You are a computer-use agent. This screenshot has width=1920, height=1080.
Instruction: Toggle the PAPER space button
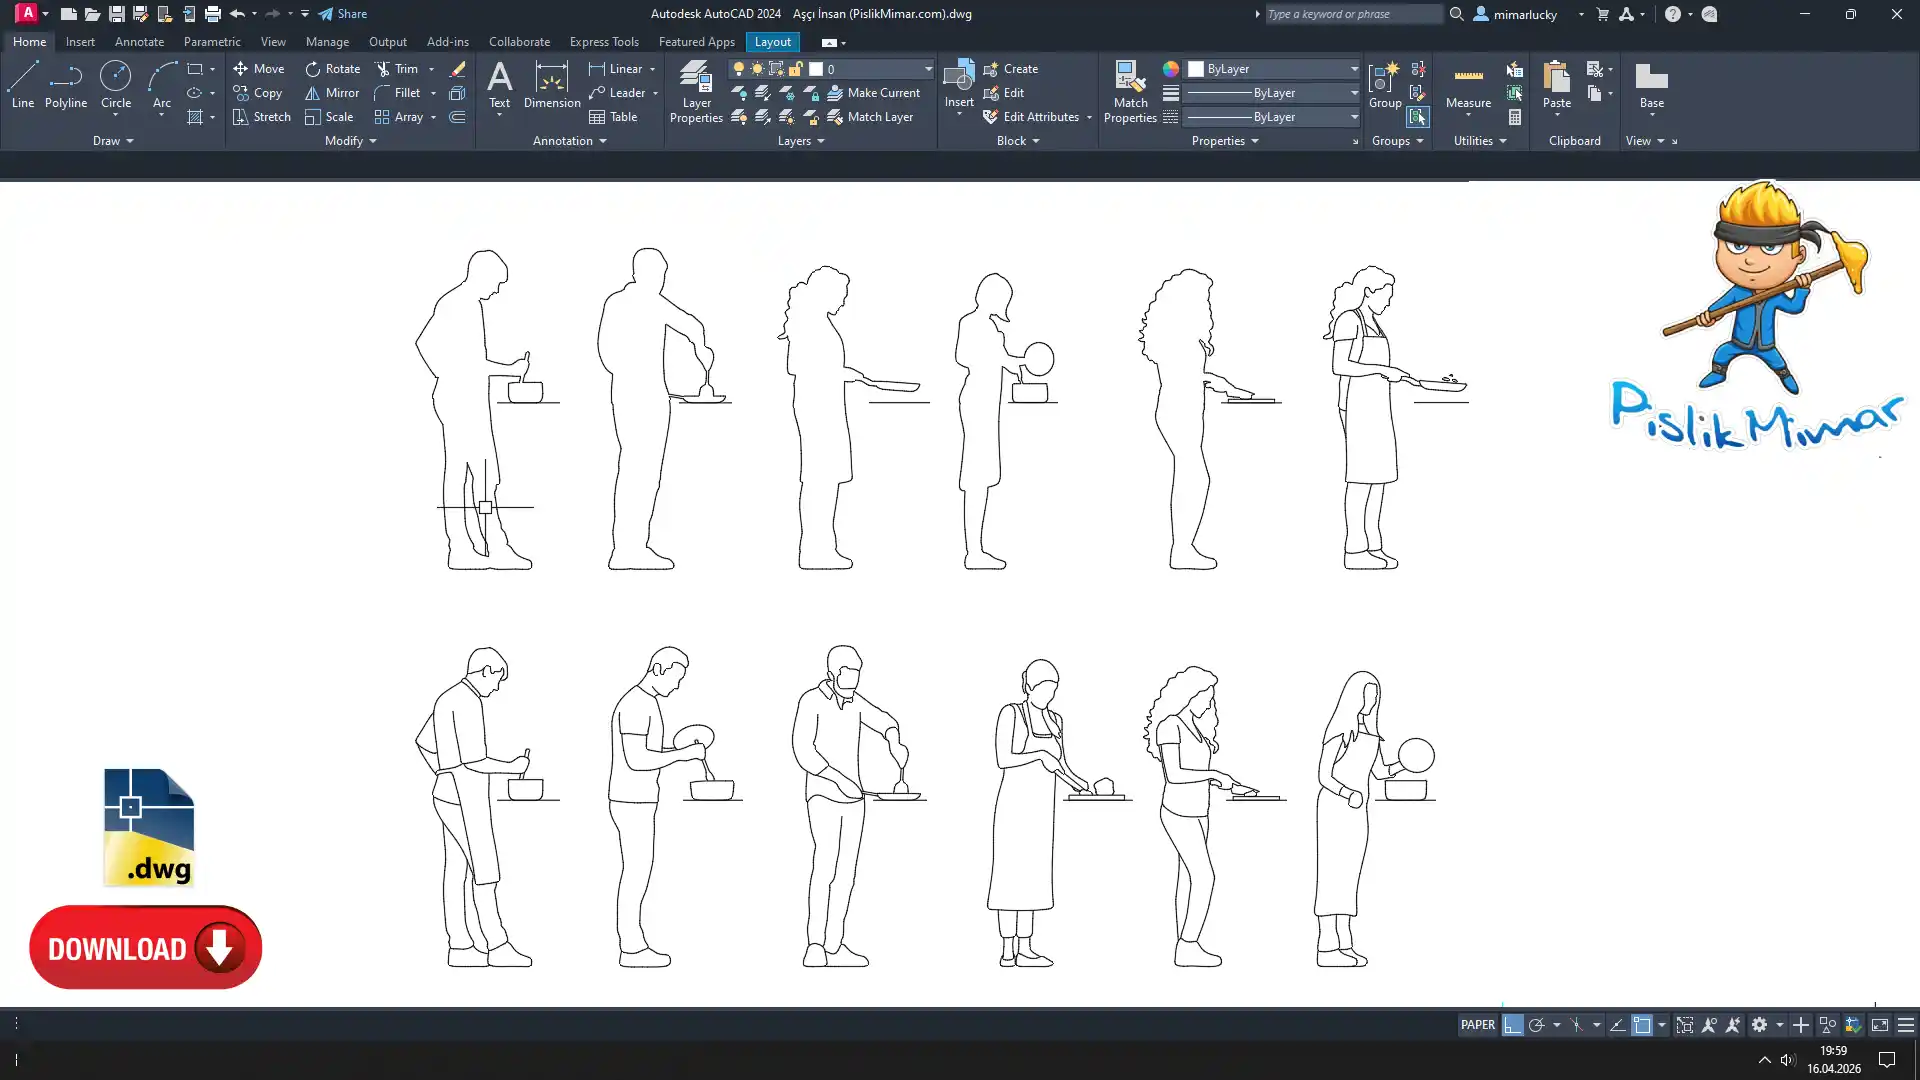pyautogui.click(x=1477, y=1025)
